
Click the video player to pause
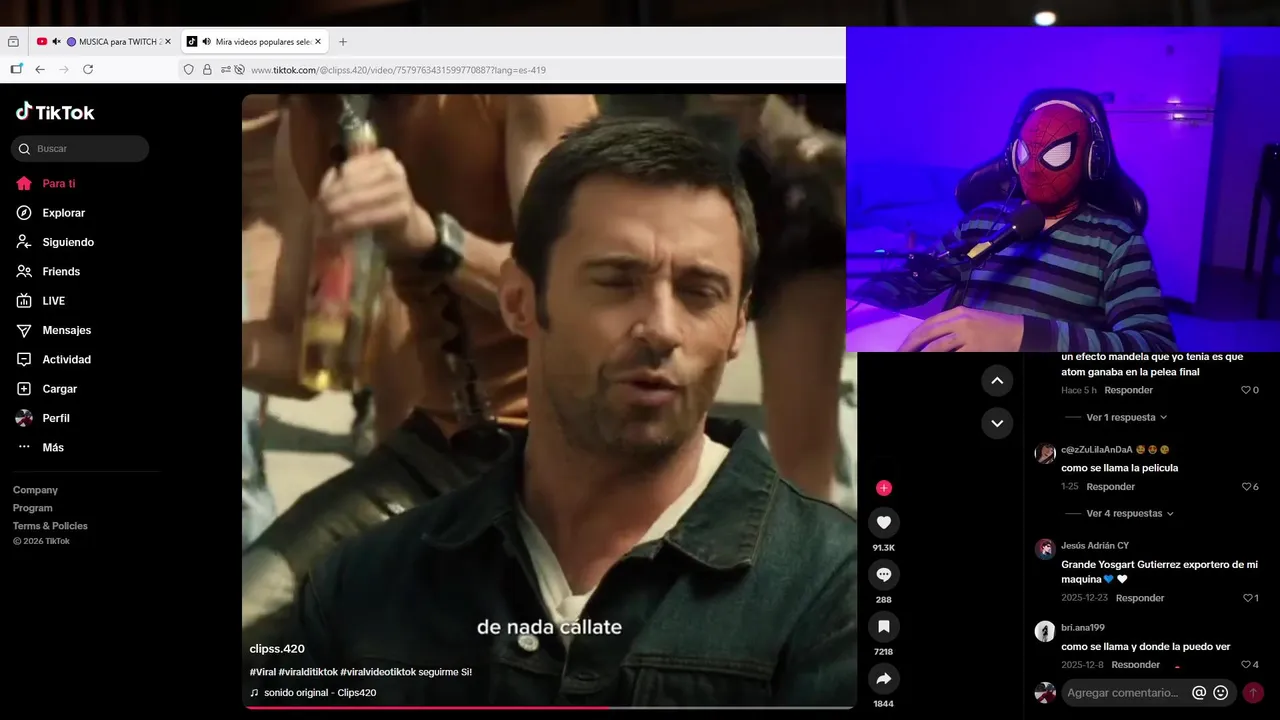pyautogui.click(x=549, y=400)
